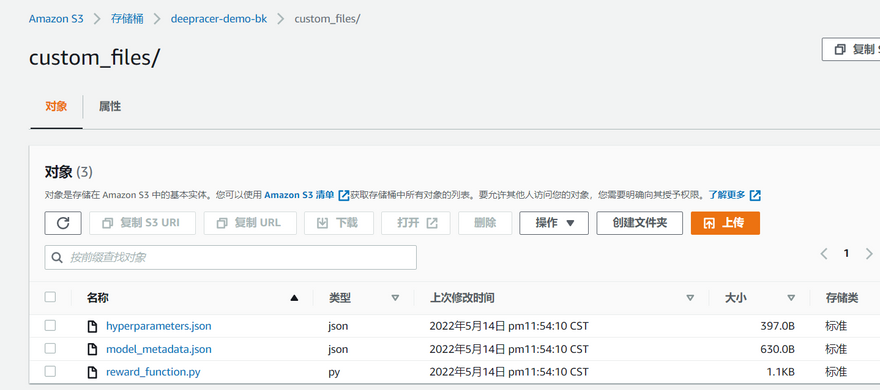Click the refresh objects icon button
Viewport: 880px width, 390px height.
pos(63,223)
